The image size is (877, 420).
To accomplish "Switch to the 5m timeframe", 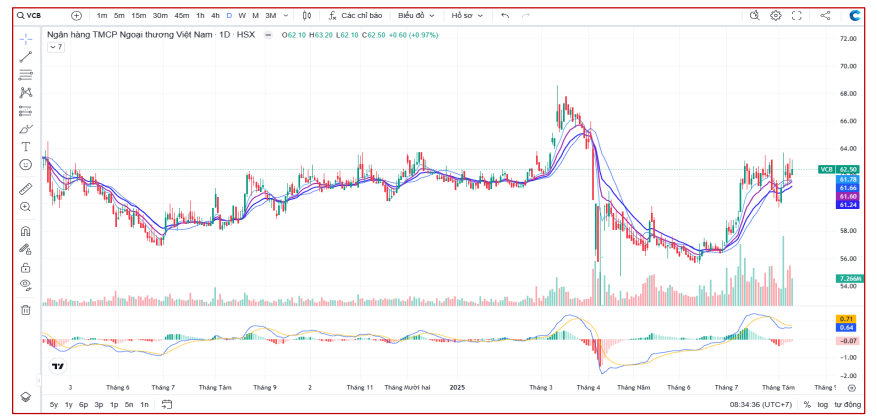I will point(119,16).
